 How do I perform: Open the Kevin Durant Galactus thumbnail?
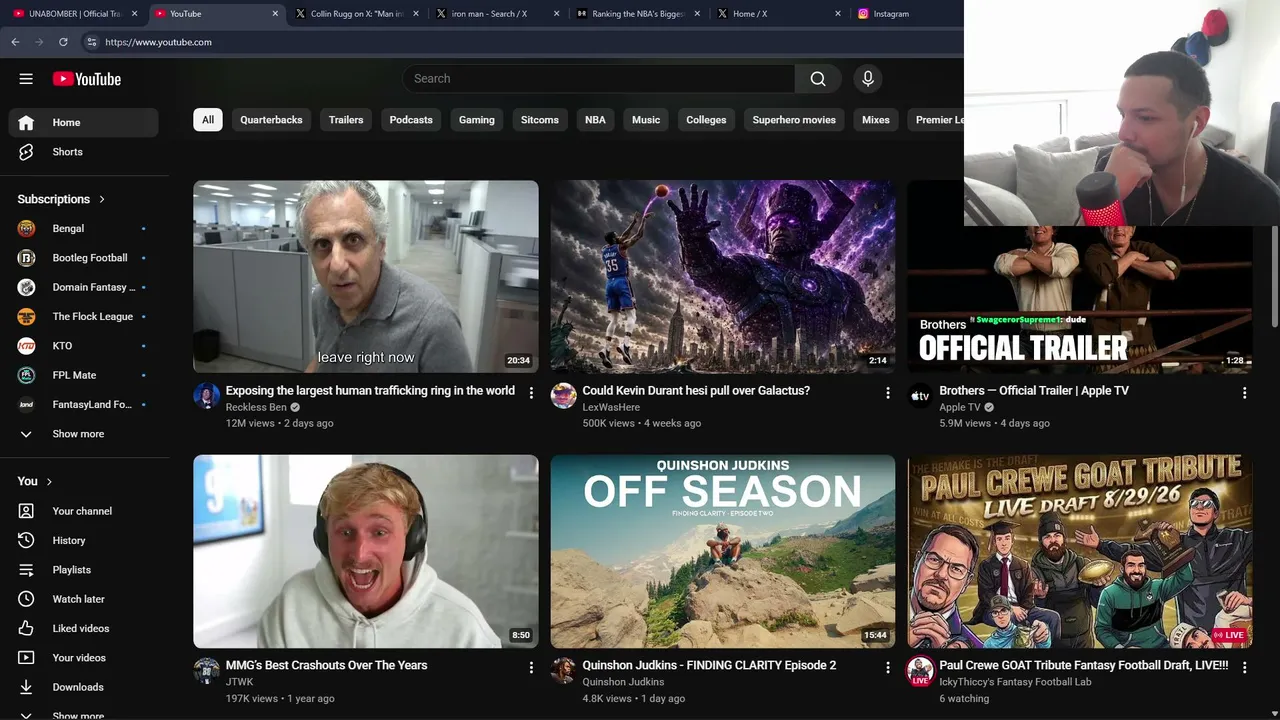(723, 277)
